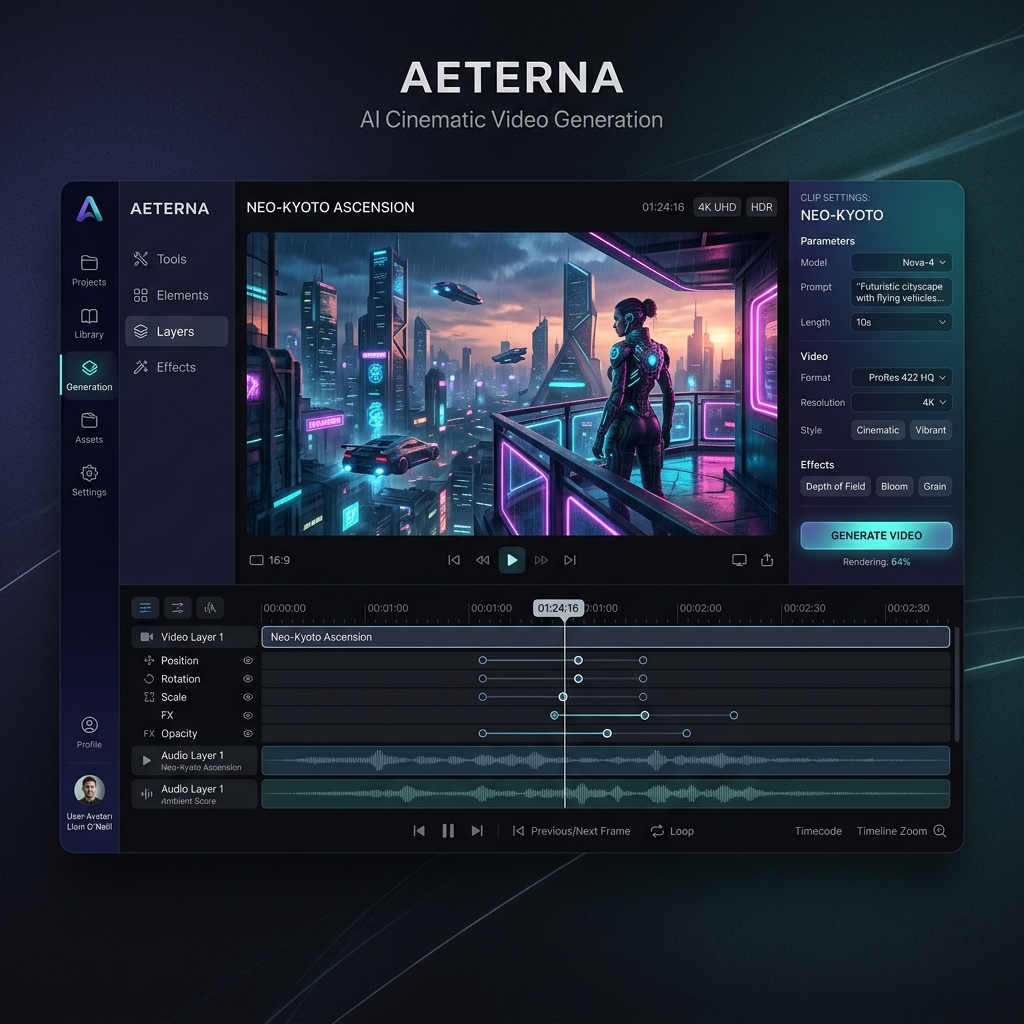Toggle visibility of FX property

pos(248,716)
